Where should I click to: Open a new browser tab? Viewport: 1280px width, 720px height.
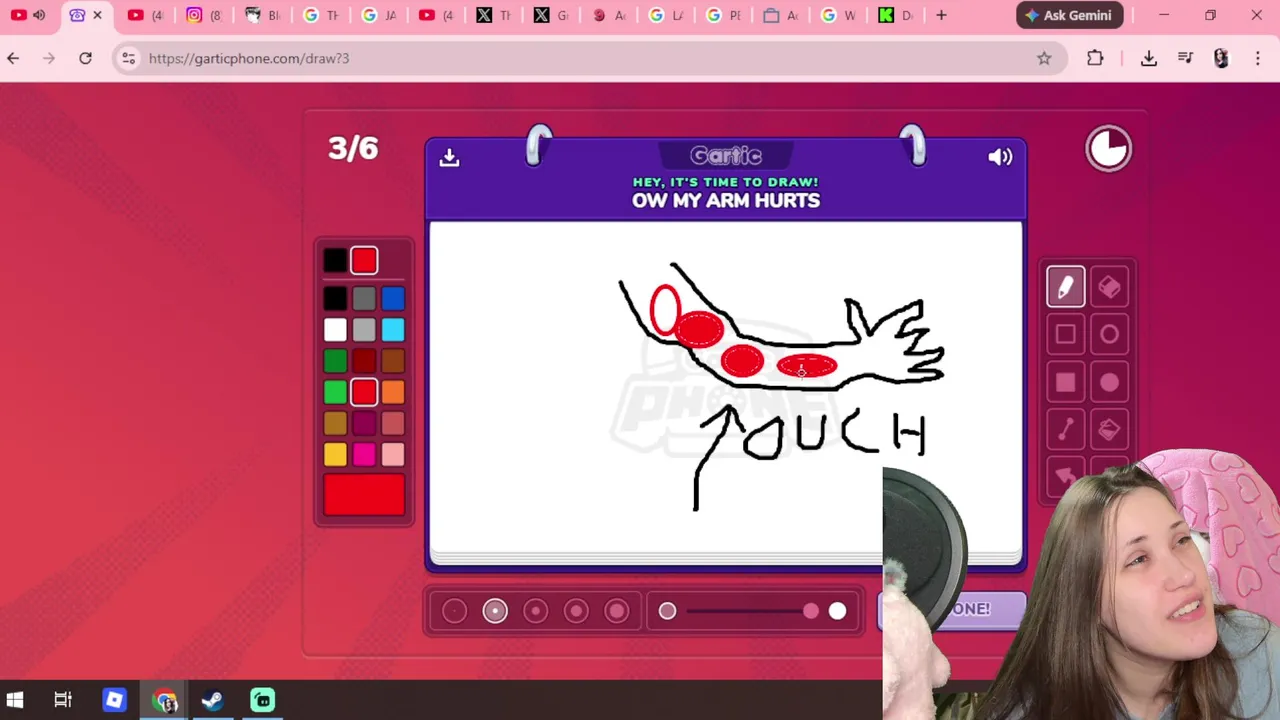[x=941, y=15]
